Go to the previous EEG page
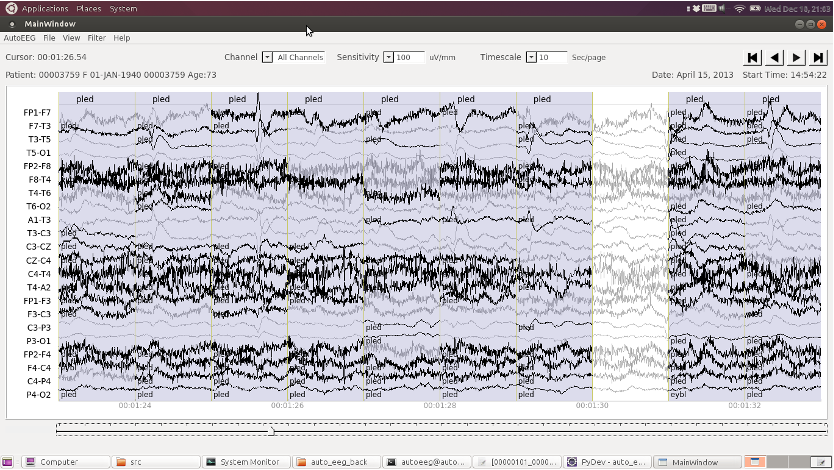Image resolution: width=834 pixels, height=470 pixels. click(x=774, y=57)
